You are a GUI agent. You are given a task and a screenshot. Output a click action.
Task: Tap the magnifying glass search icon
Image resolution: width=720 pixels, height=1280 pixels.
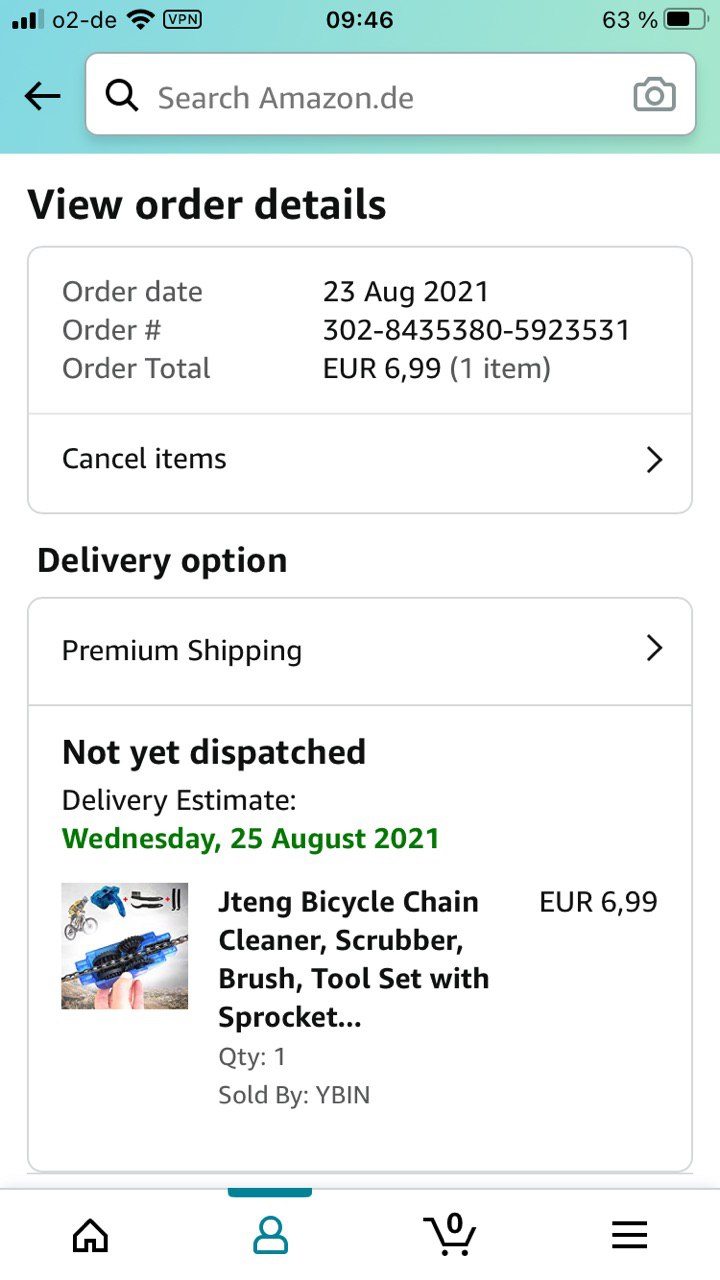[x=122, y=96]
